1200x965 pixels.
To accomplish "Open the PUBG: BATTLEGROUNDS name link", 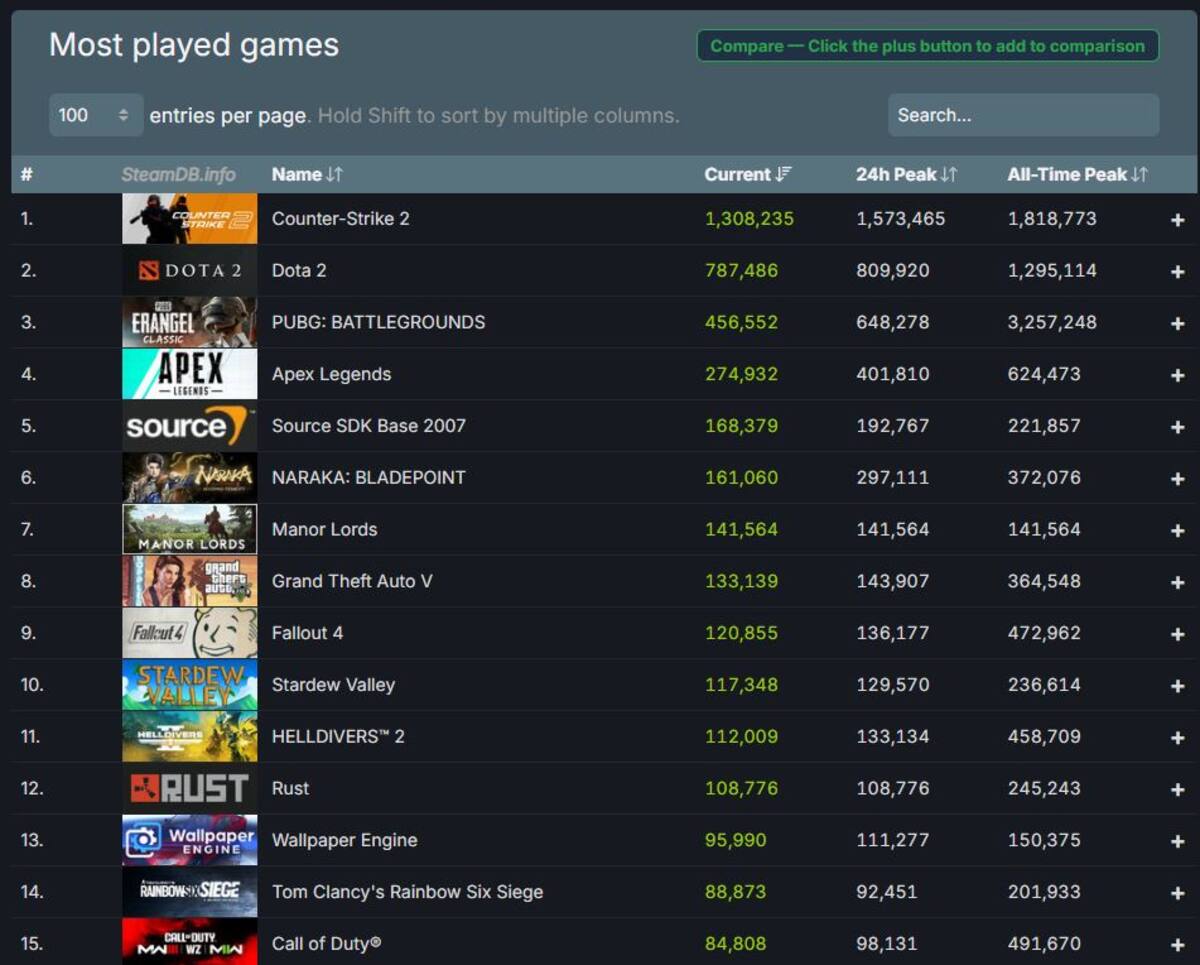I will [x=378, y=322].
